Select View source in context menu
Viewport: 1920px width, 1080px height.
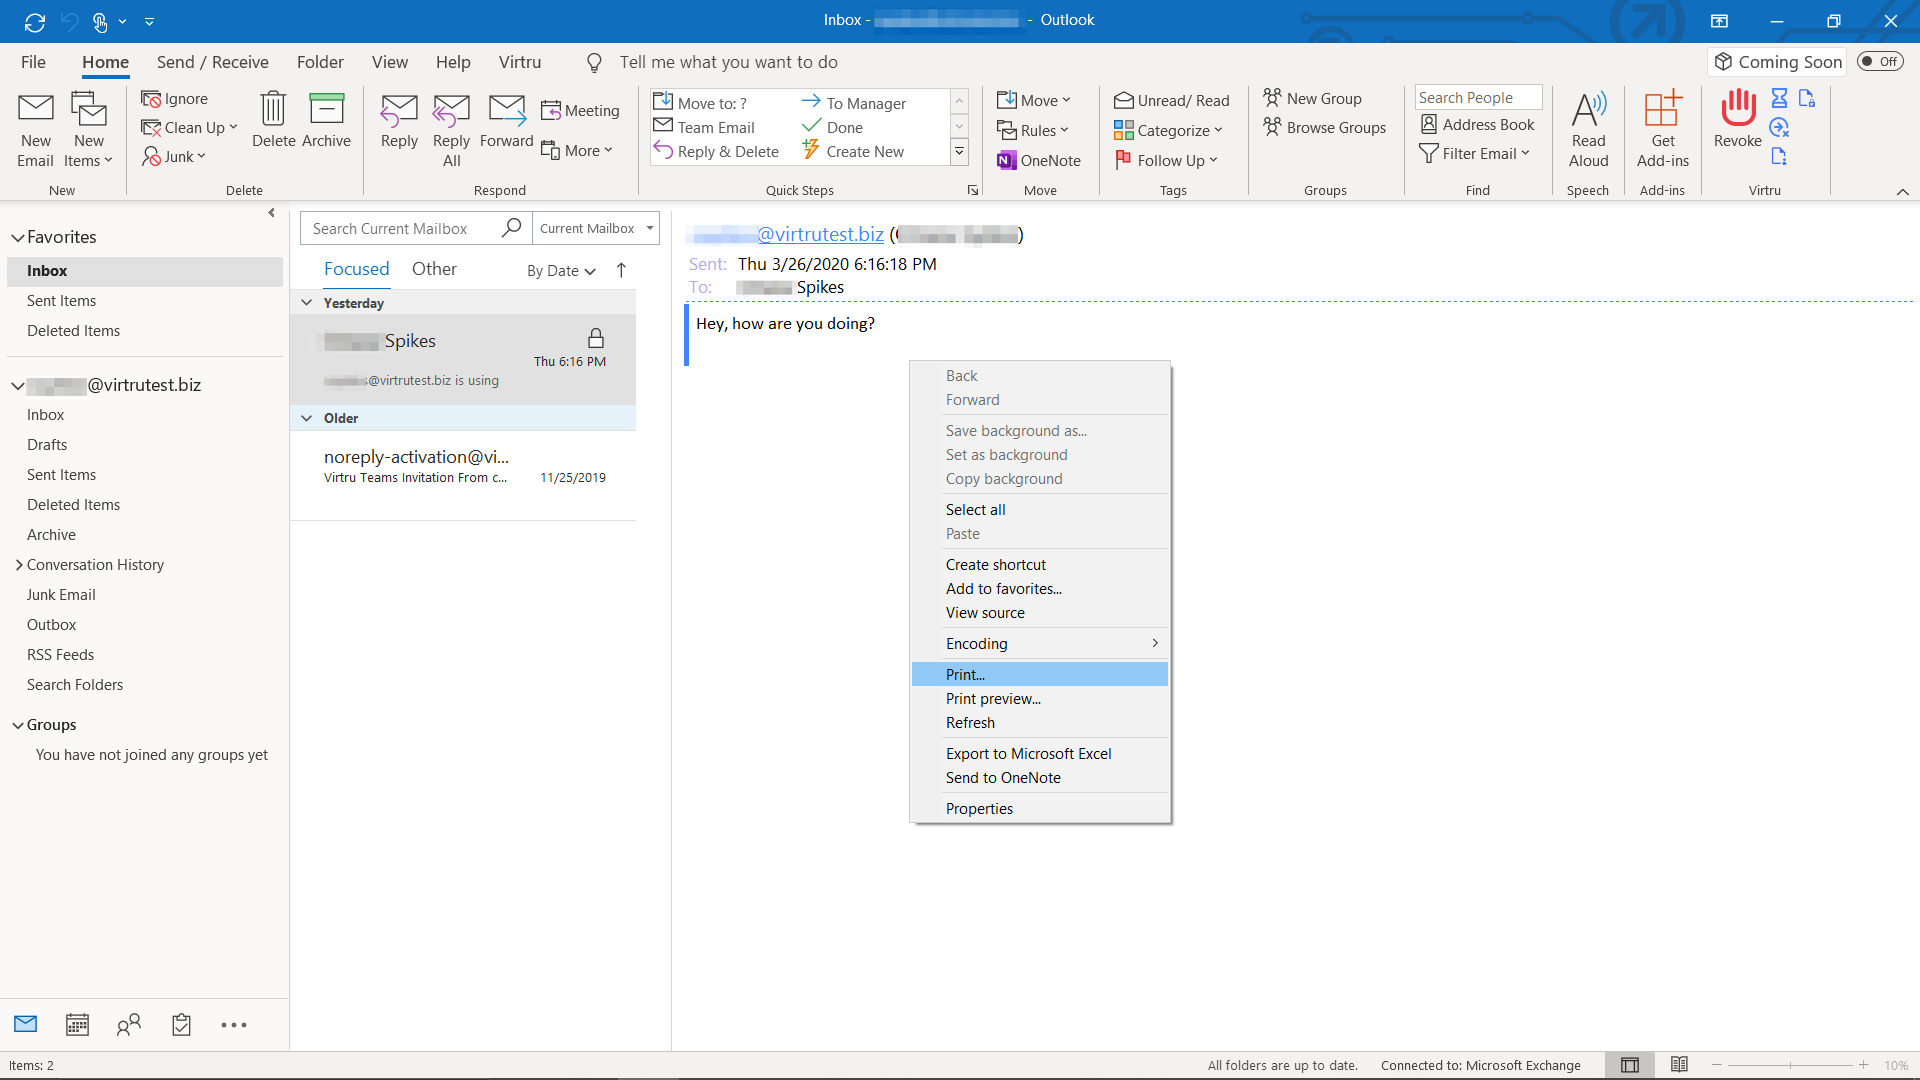(1039, 613)
